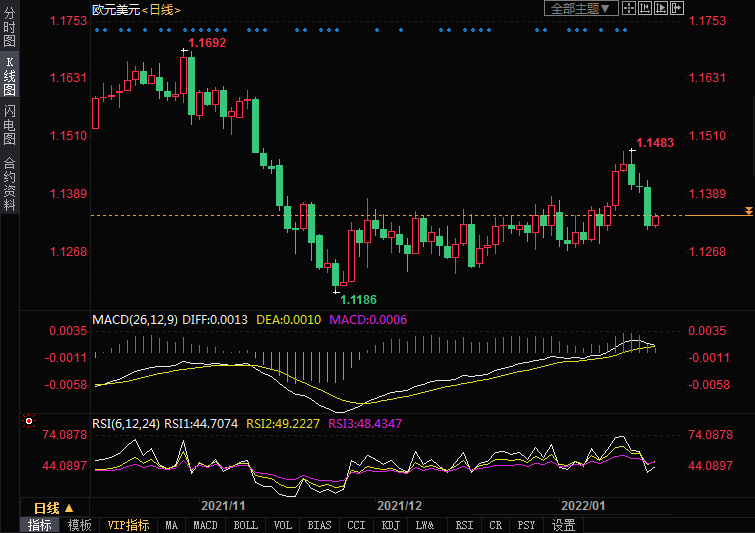
Task: Open the 合约资料 side tab
Action: (x=9, y=182)
